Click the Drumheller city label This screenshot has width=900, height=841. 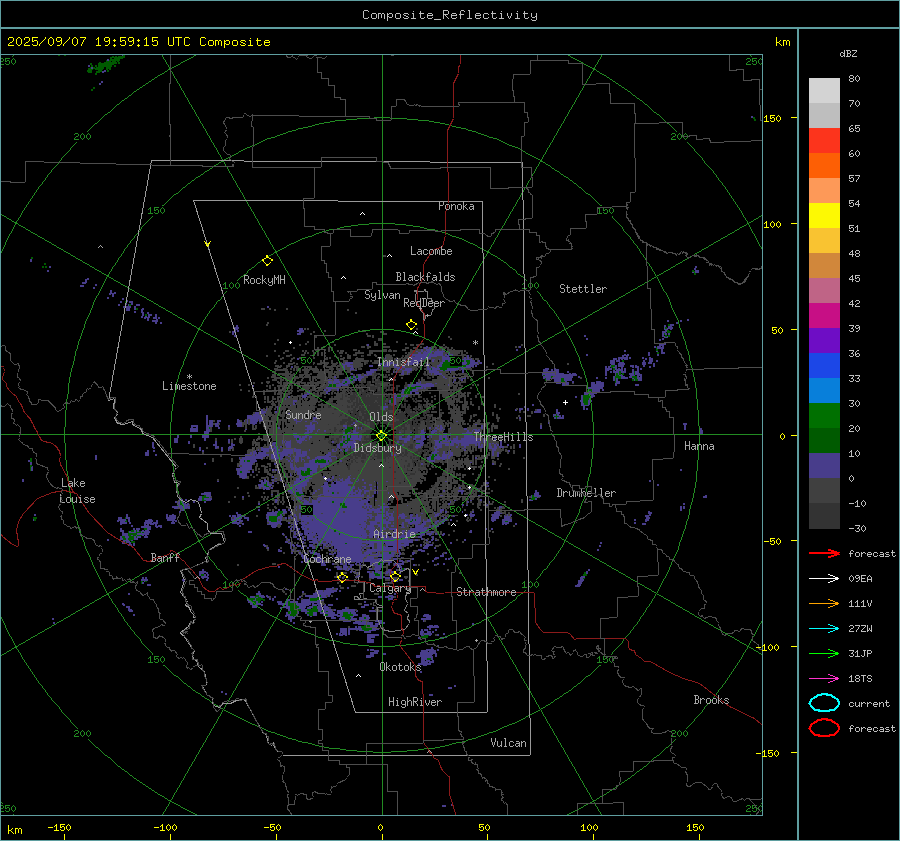586,493
